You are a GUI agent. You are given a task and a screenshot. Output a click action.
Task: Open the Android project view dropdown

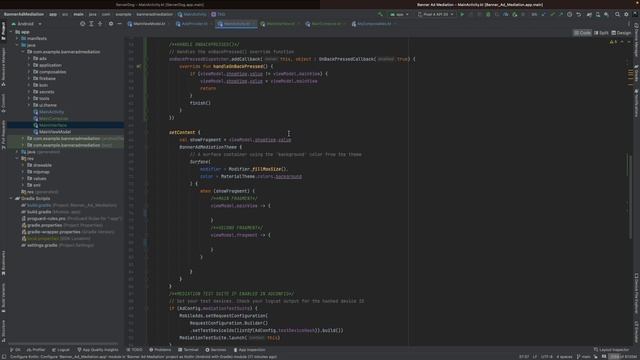tap(27, 24)
